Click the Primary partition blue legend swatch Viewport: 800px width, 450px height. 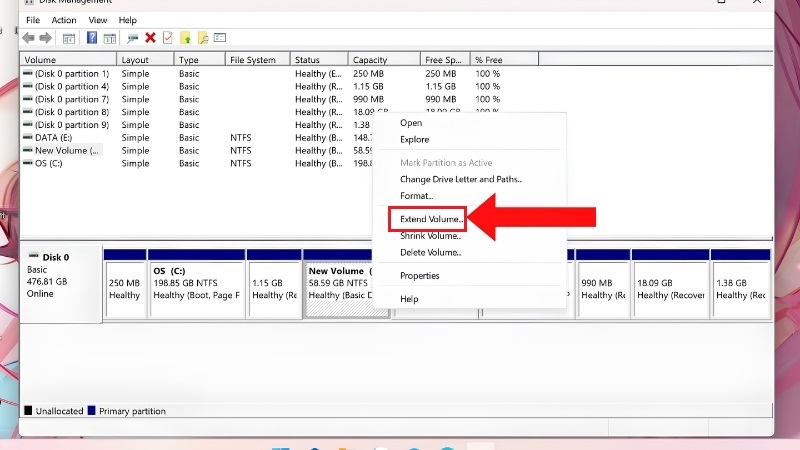[91, 411]
